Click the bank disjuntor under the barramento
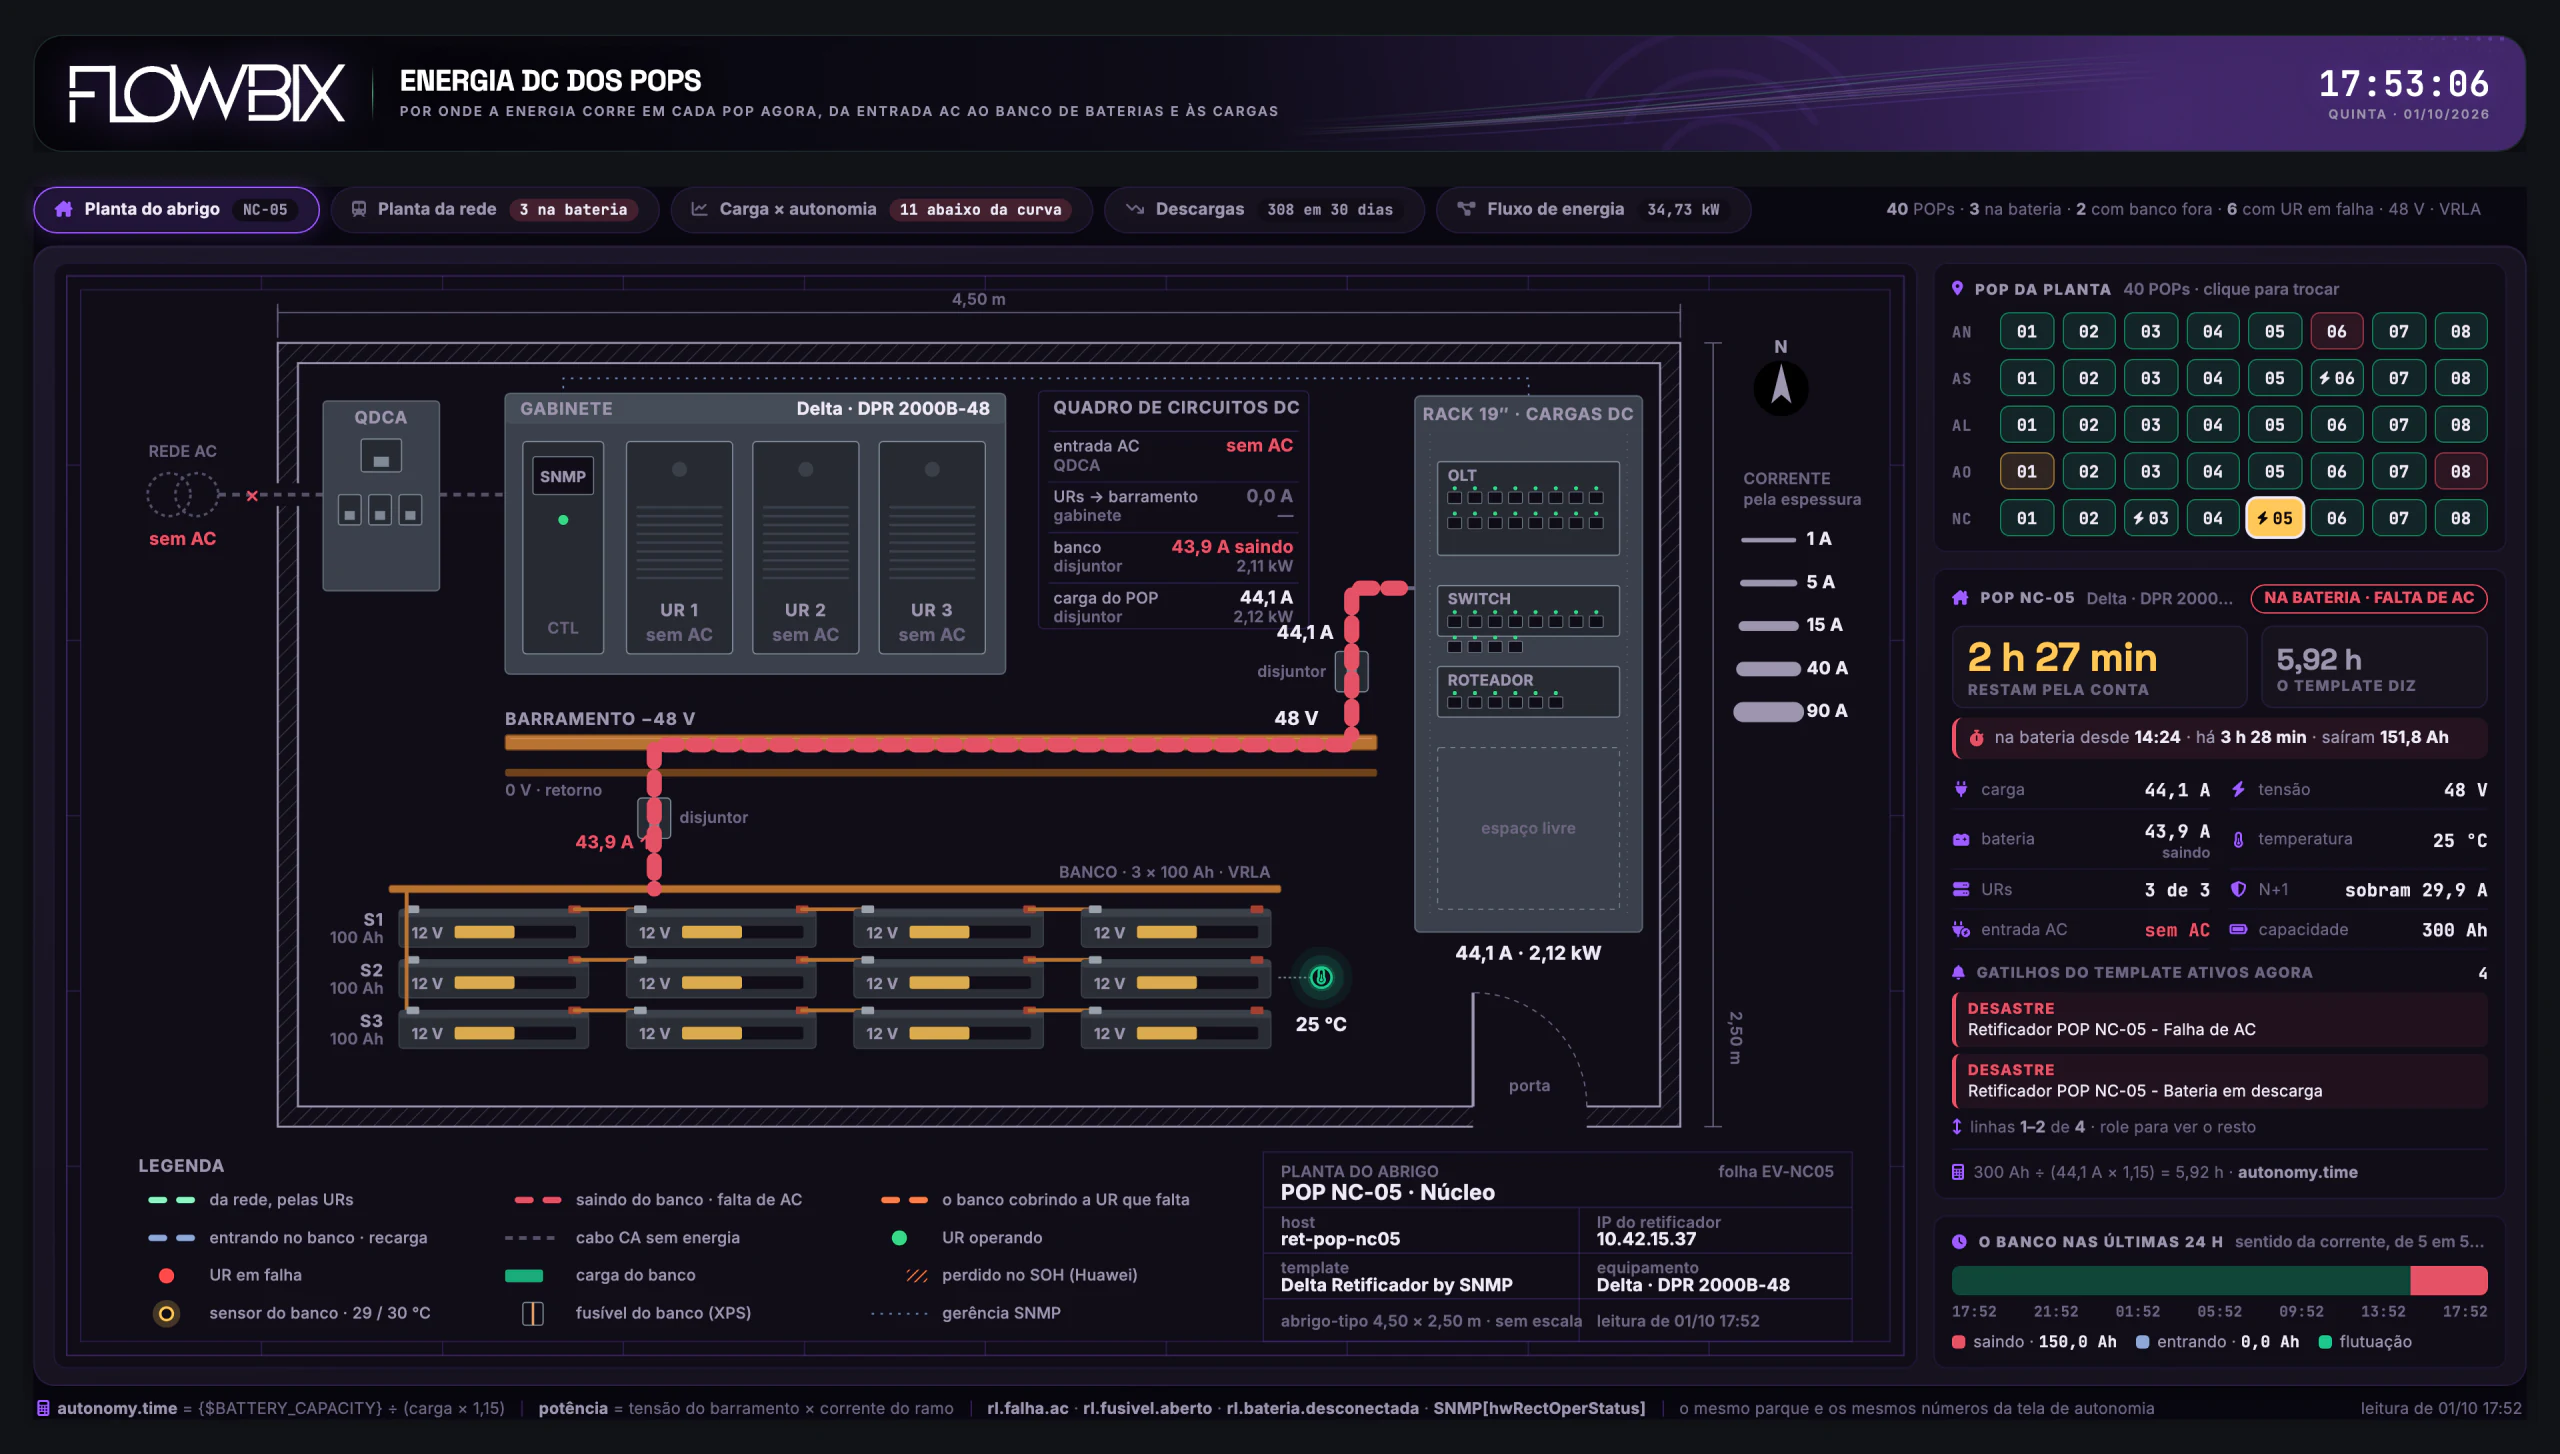 (x=654, y=818)
